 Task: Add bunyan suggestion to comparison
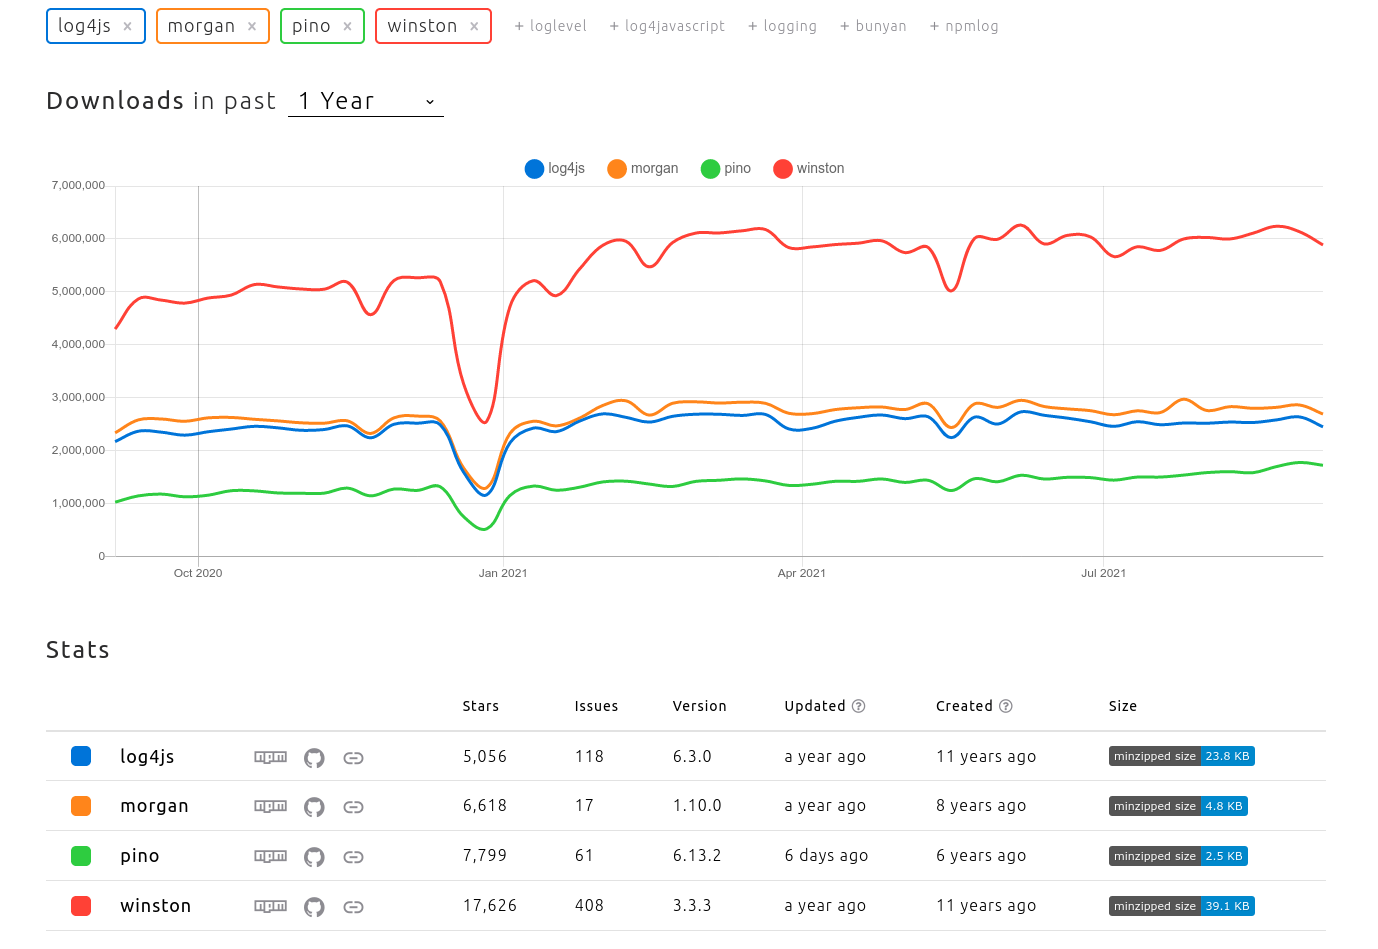[x=873, y=26]
